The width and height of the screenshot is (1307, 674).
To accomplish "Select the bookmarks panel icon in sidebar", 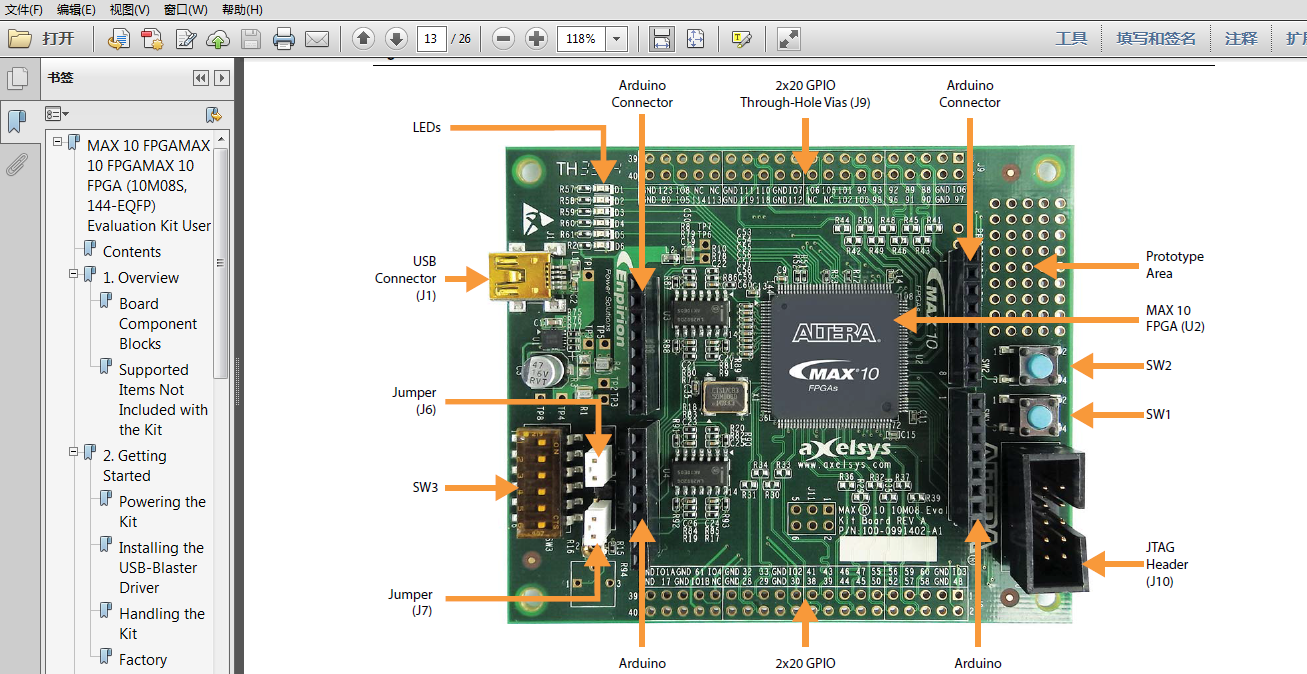I will click(17, 122).
